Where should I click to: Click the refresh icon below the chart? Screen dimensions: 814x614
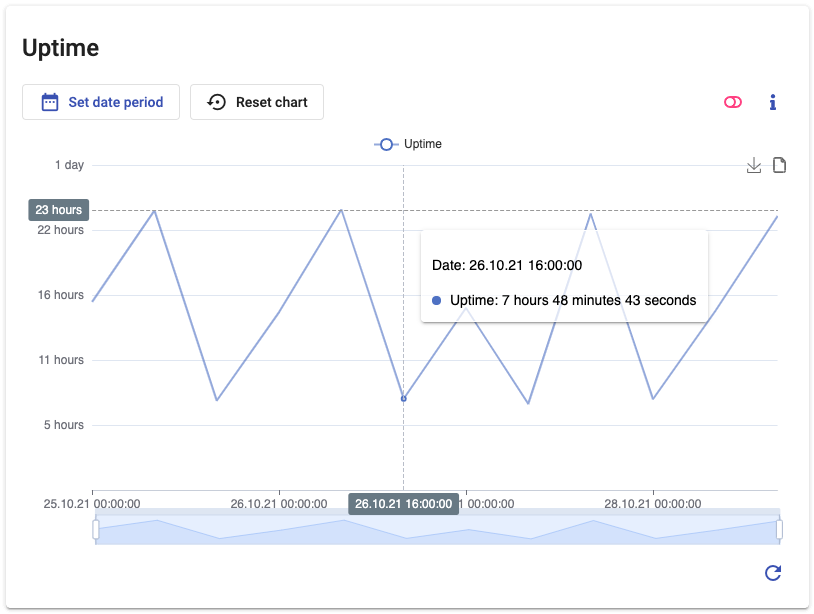click(772, 573)
